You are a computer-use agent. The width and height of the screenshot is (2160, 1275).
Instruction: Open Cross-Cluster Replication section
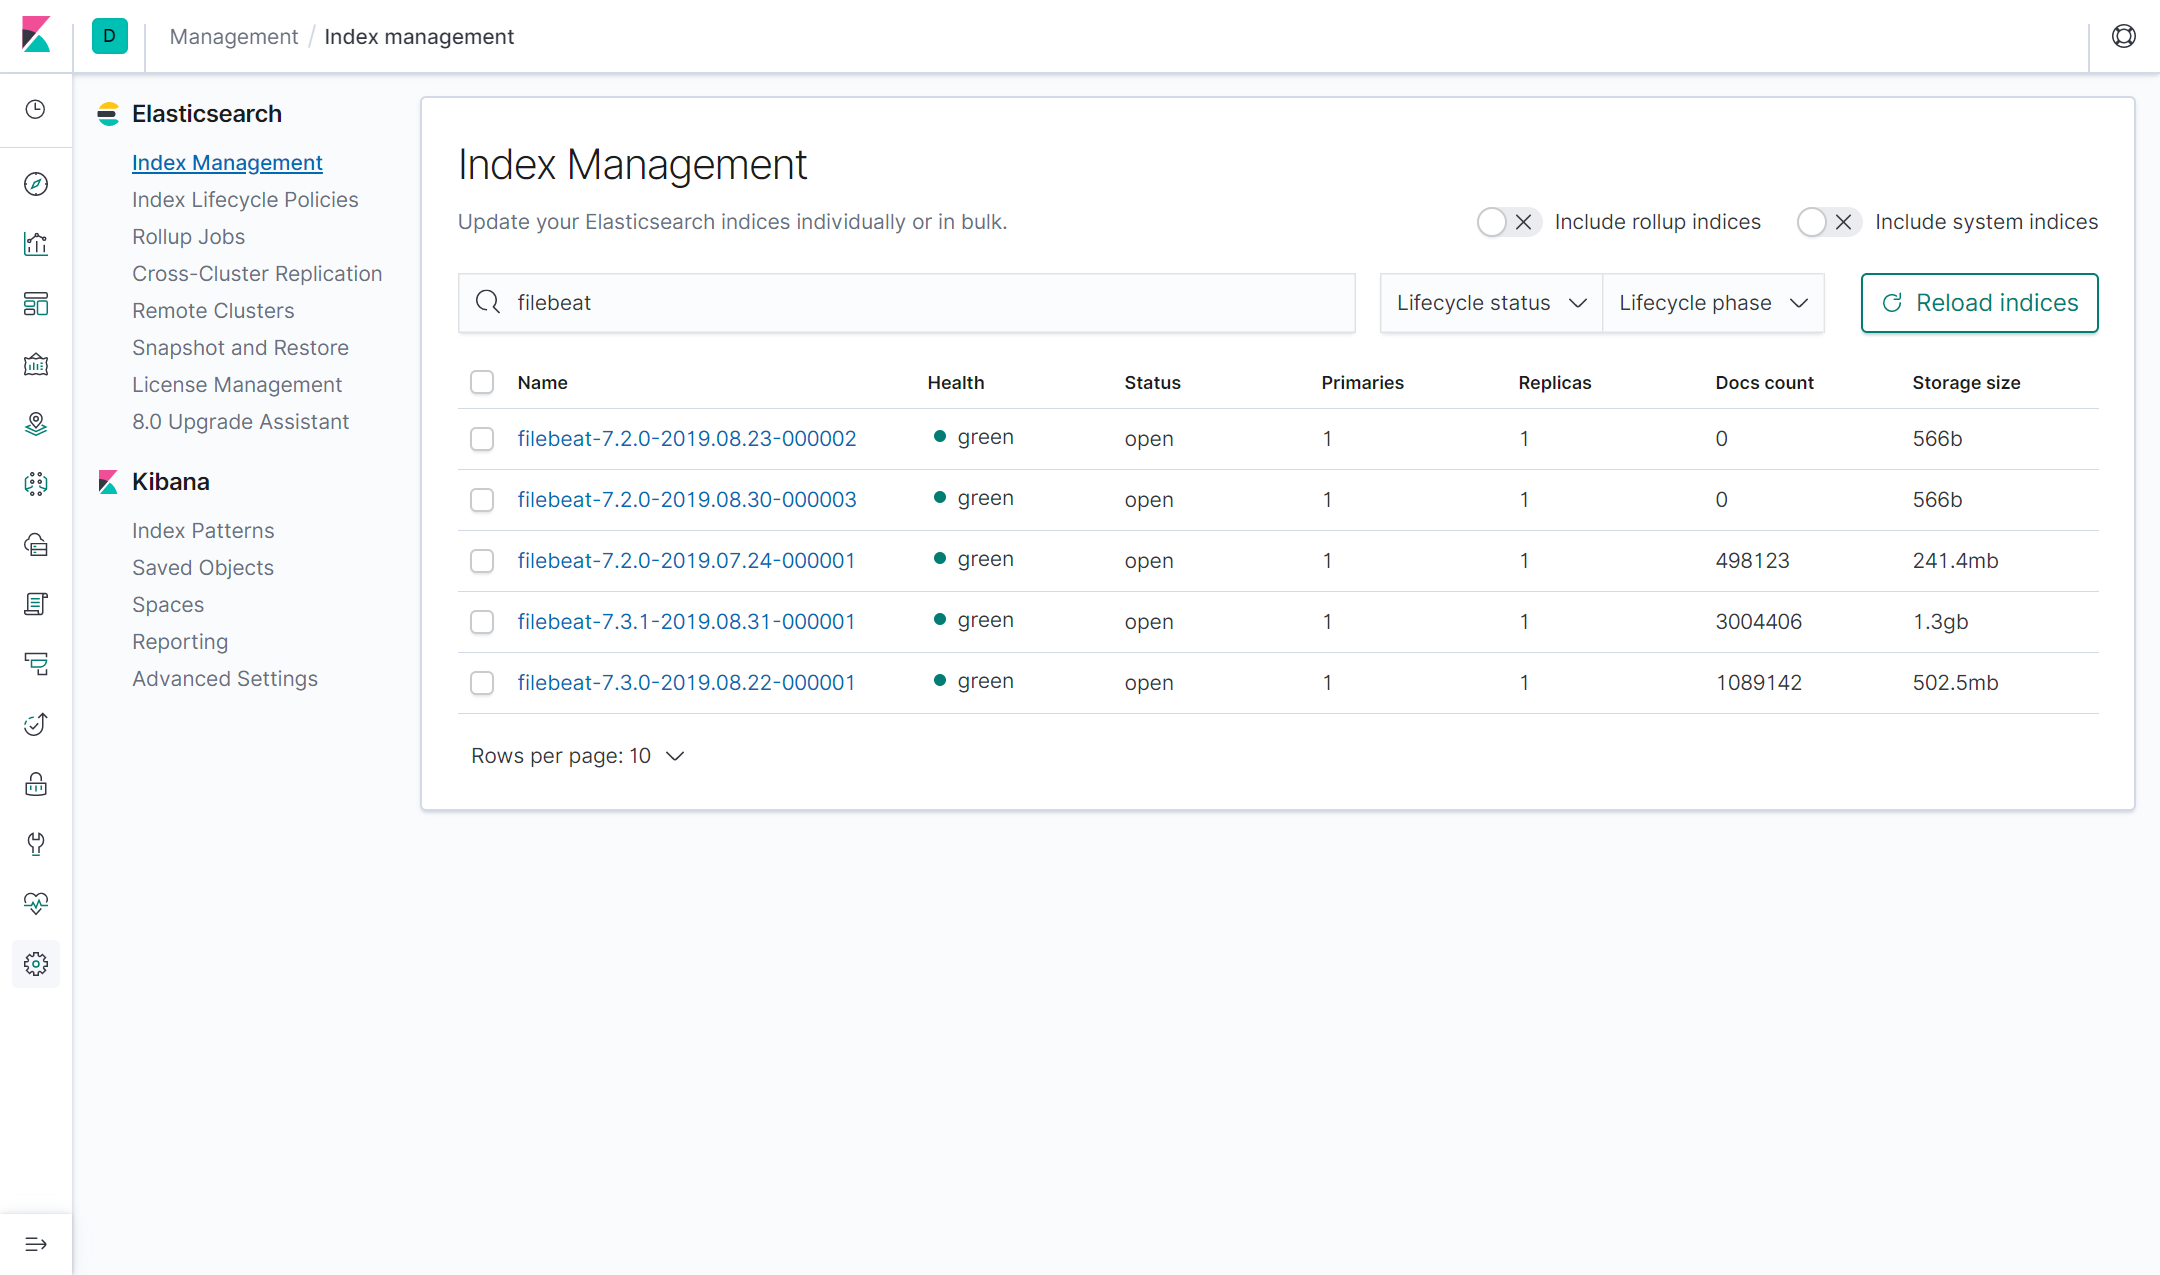pyautogui.click(x=257, y=273)
